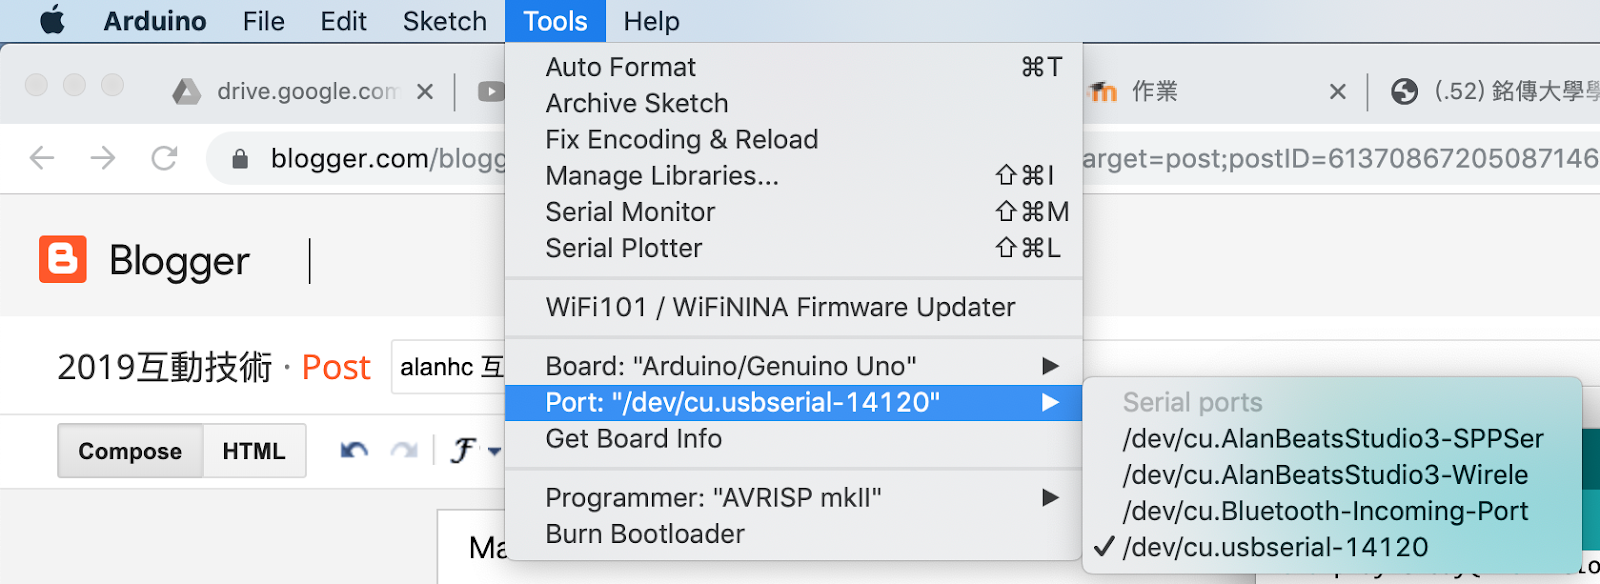Choose /dev/cu.AlanBeatsStudio3-SPPSer port
Screen dimensions: 1600x584
pos(1332,439)
